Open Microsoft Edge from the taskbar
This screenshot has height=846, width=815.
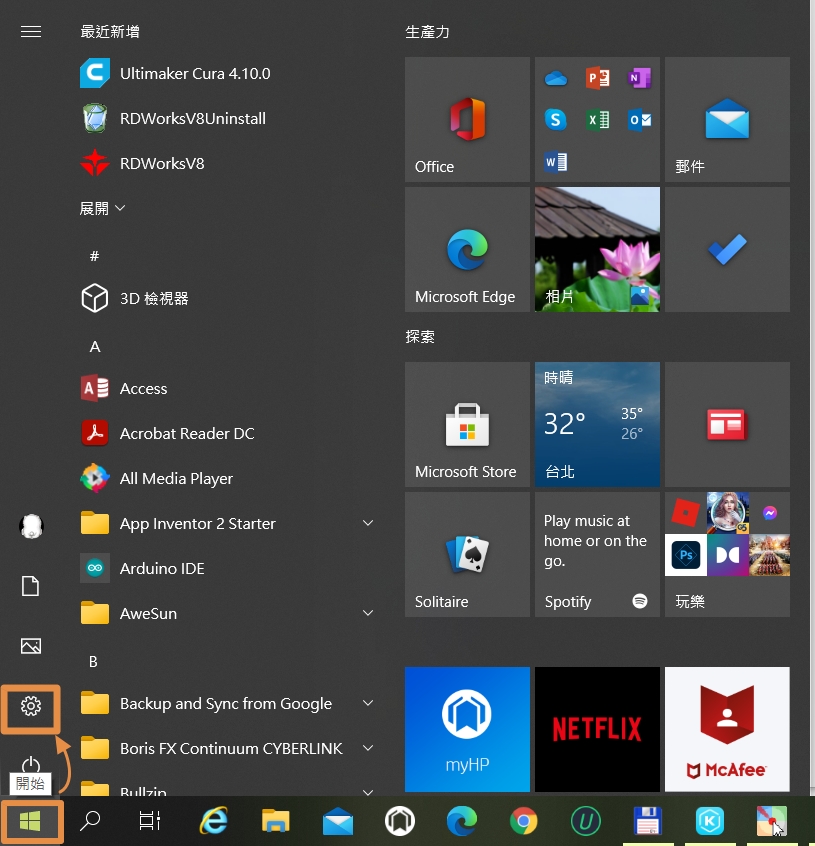(462, 821)
